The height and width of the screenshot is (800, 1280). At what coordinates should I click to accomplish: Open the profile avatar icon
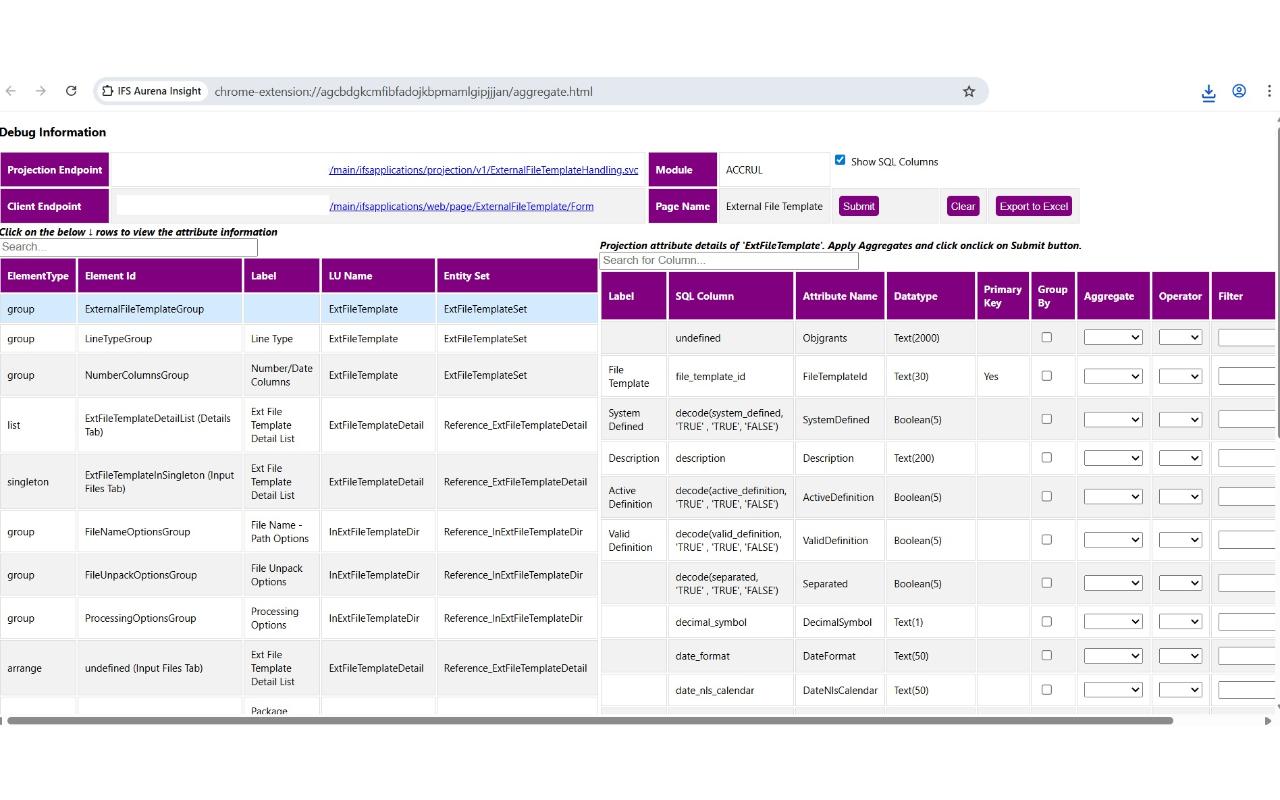point(1239,91)
